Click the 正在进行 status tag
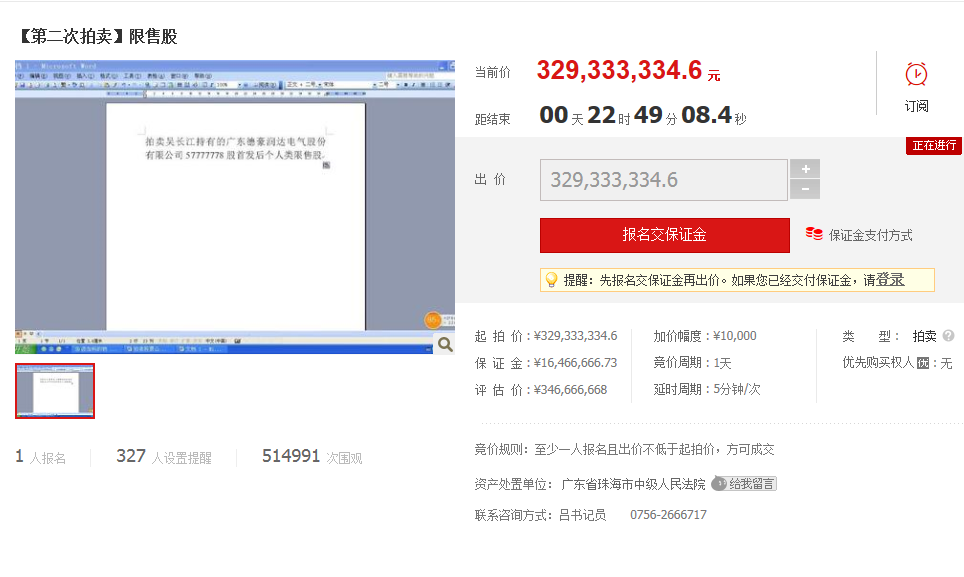The height and width of the screenshot is (577, 964). [x=933, y=146]
